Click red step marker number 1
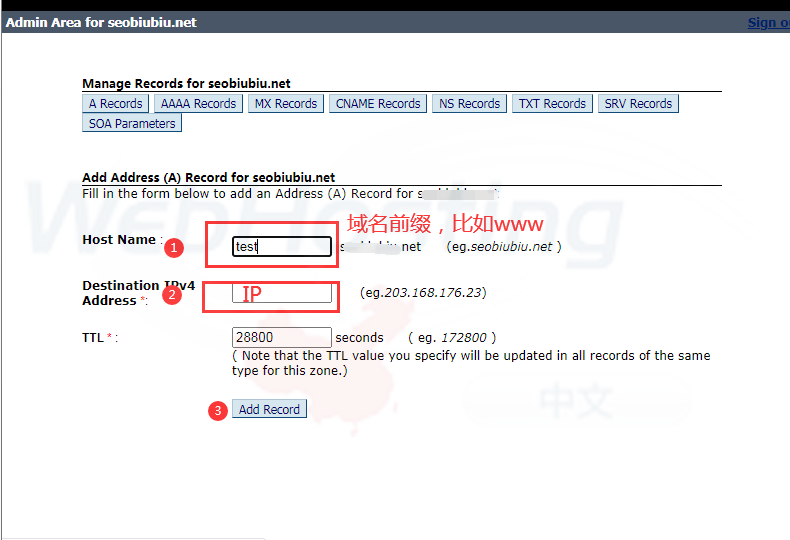Viewport: 790px width, 540px height. tap(173, 246)
